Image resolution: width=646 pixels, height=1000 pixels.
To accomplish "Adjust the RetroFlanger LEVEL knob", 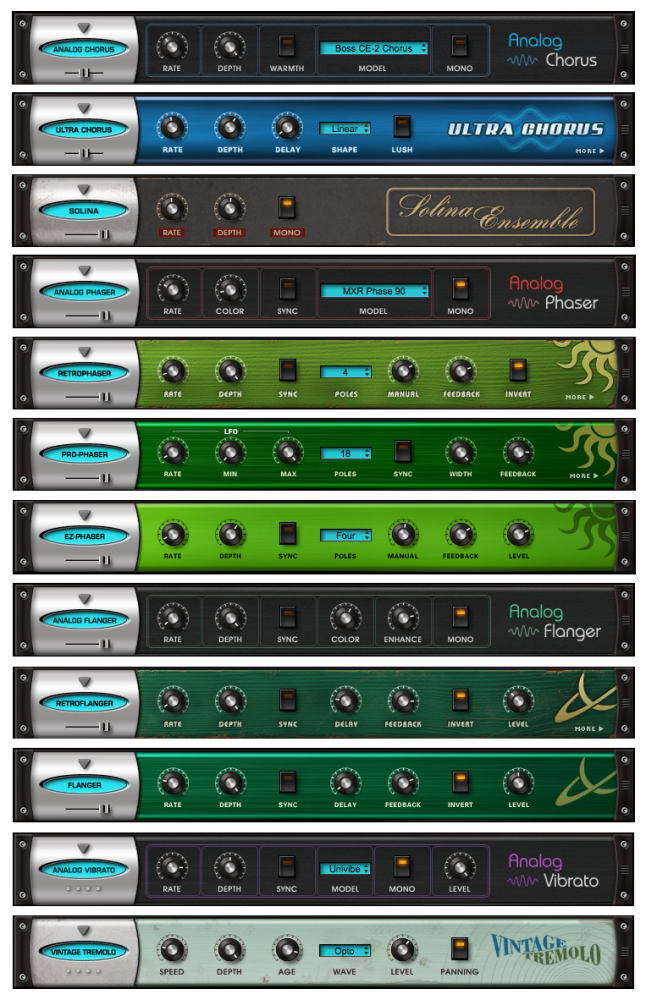I will pos(518,701).
